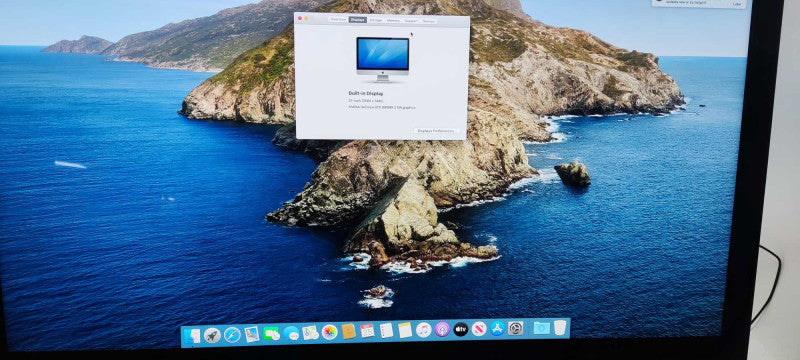This screenshot has height=360, width=800.
Task: Switch to the Overview tab
Action: point(338,20)
